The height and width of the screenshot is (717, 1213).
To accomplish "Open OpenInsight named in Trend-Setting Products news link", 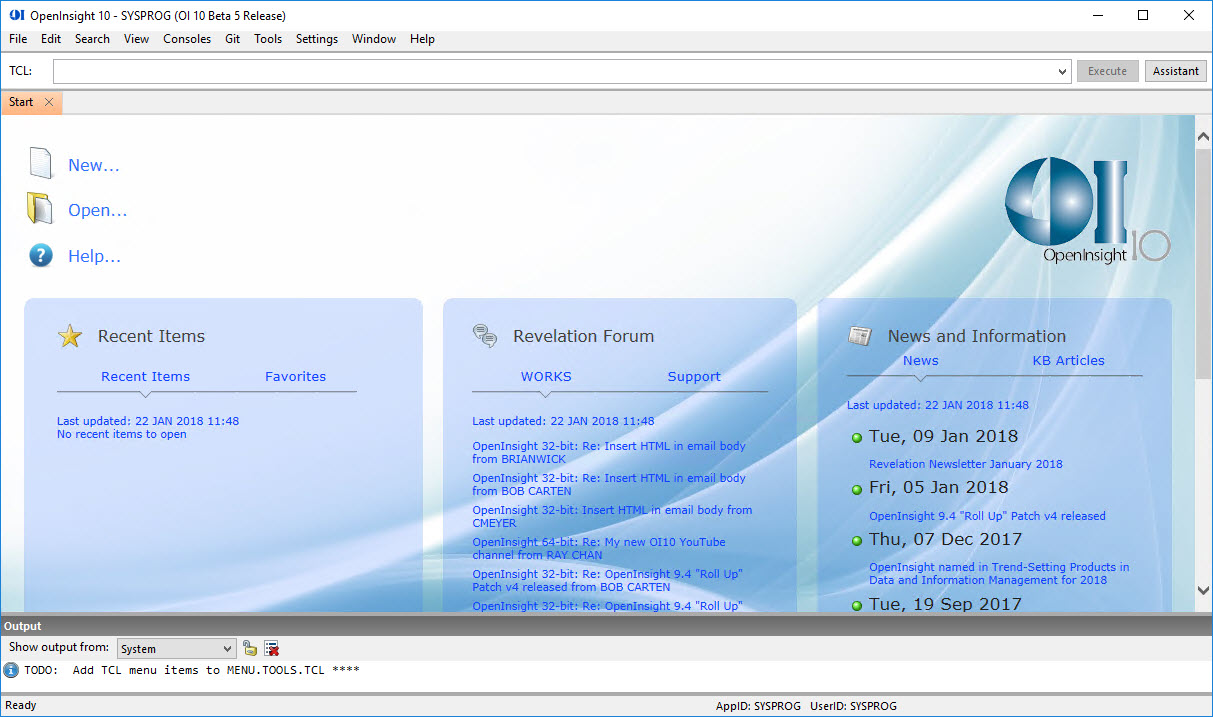I will click(999, 573).
